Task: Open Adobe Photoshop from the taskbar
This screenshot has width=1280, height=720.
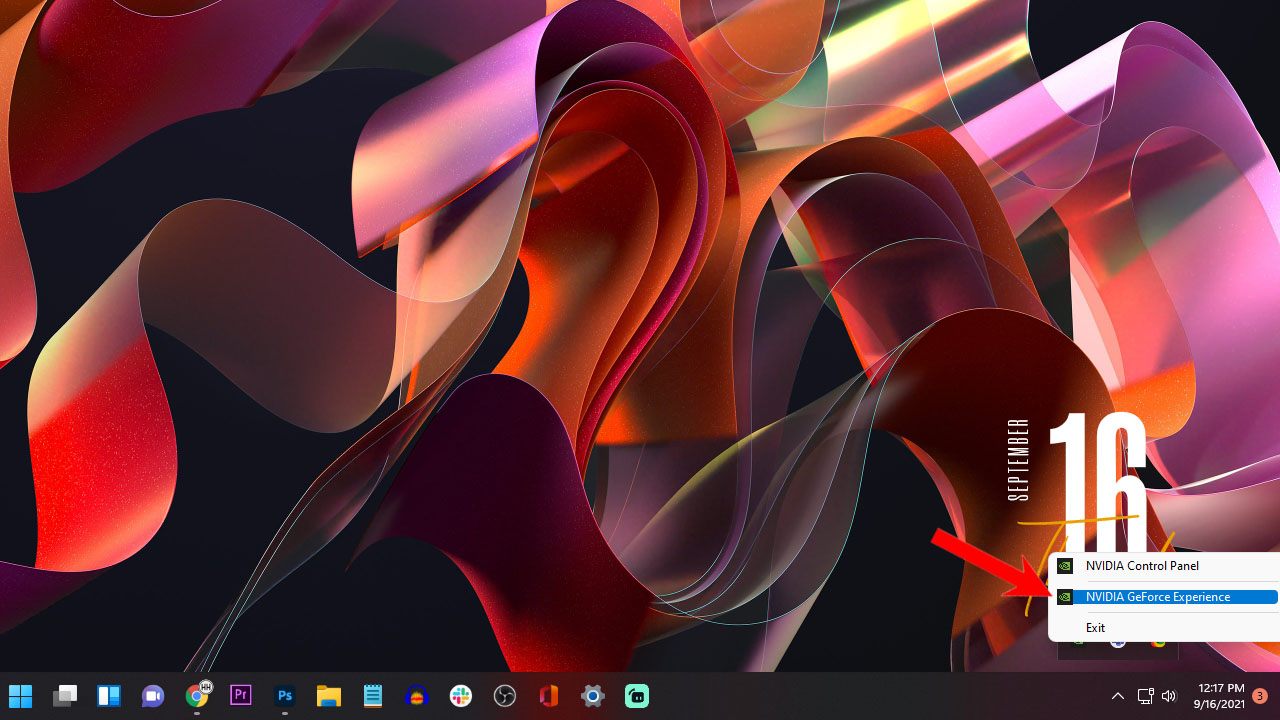Action: coord(285,696)
